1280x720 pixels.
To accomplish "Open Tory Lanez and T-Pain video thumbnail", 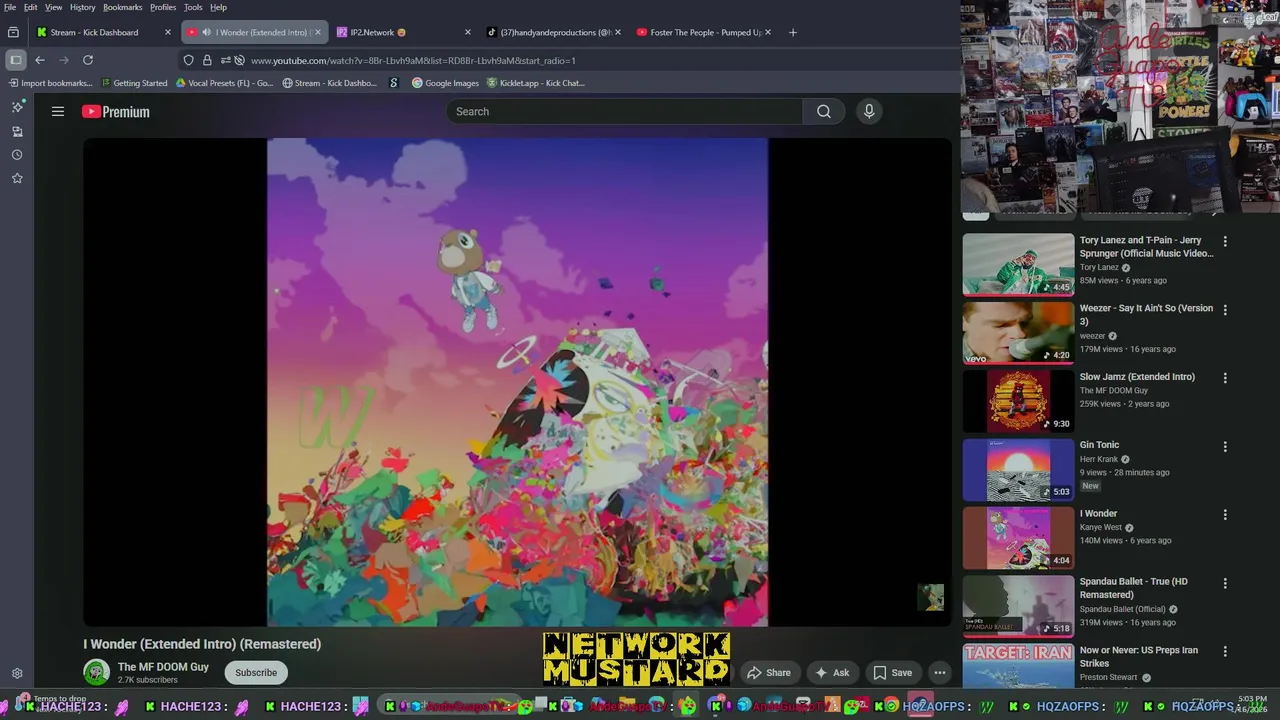I will (x=1018, y=264).
